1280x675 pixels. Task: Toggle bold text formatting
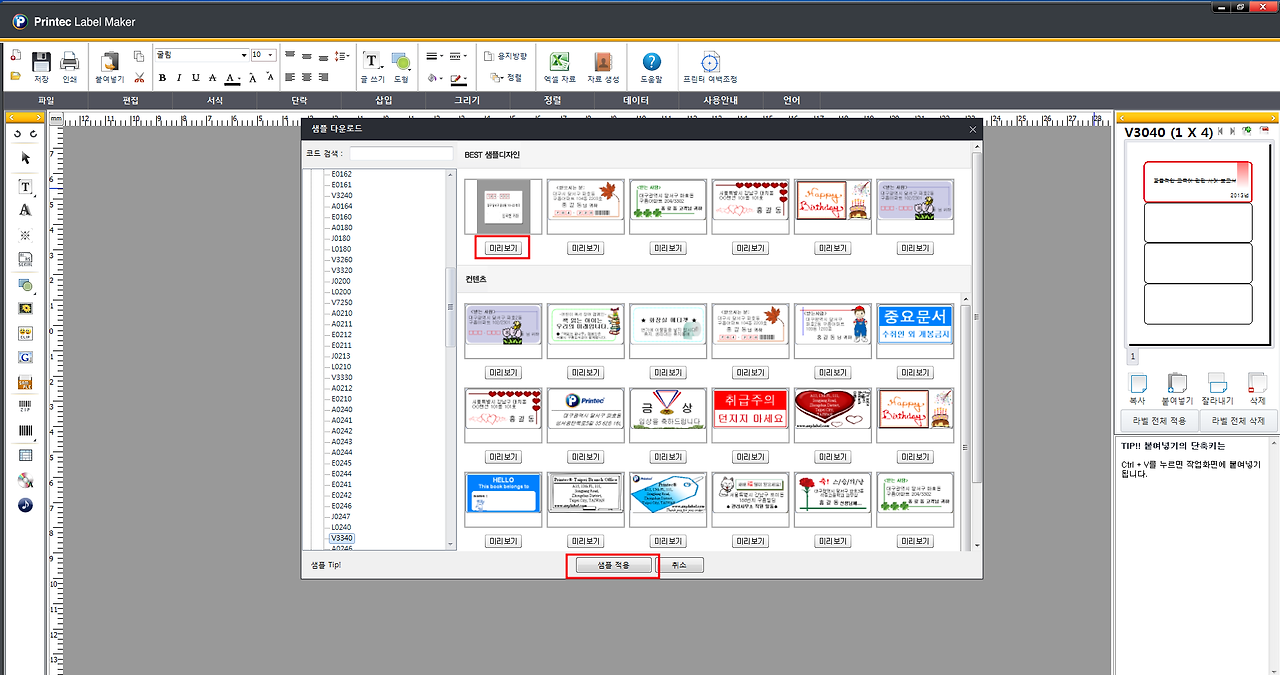[x=162, y=77]
